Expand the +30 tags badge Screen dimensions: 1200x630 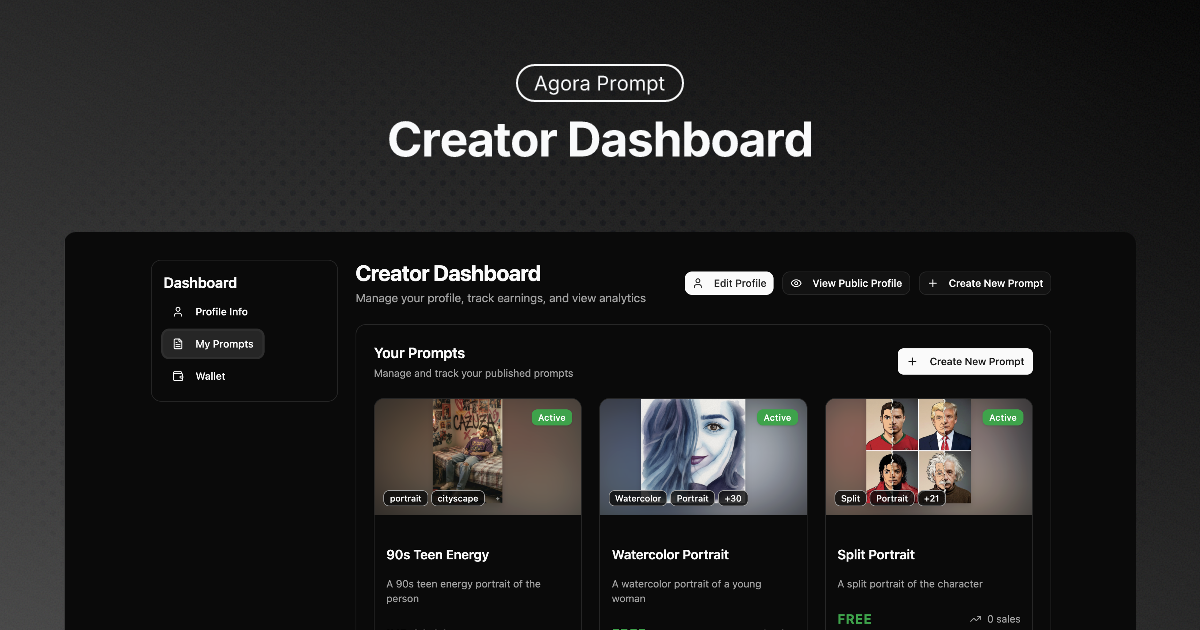(x=734, y=498)
